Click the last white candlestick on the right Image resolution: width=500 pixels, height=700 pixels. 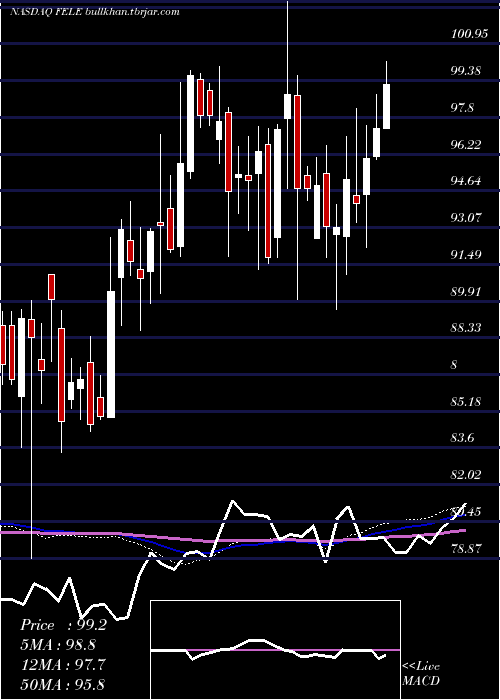point(386,106)
